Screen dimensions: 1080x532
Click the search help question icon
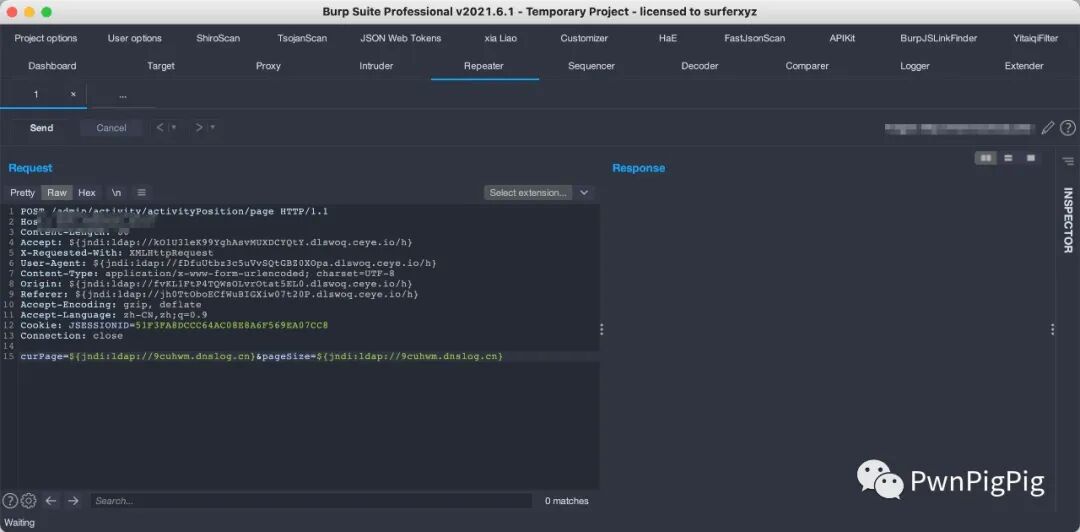tap(10, 501)
